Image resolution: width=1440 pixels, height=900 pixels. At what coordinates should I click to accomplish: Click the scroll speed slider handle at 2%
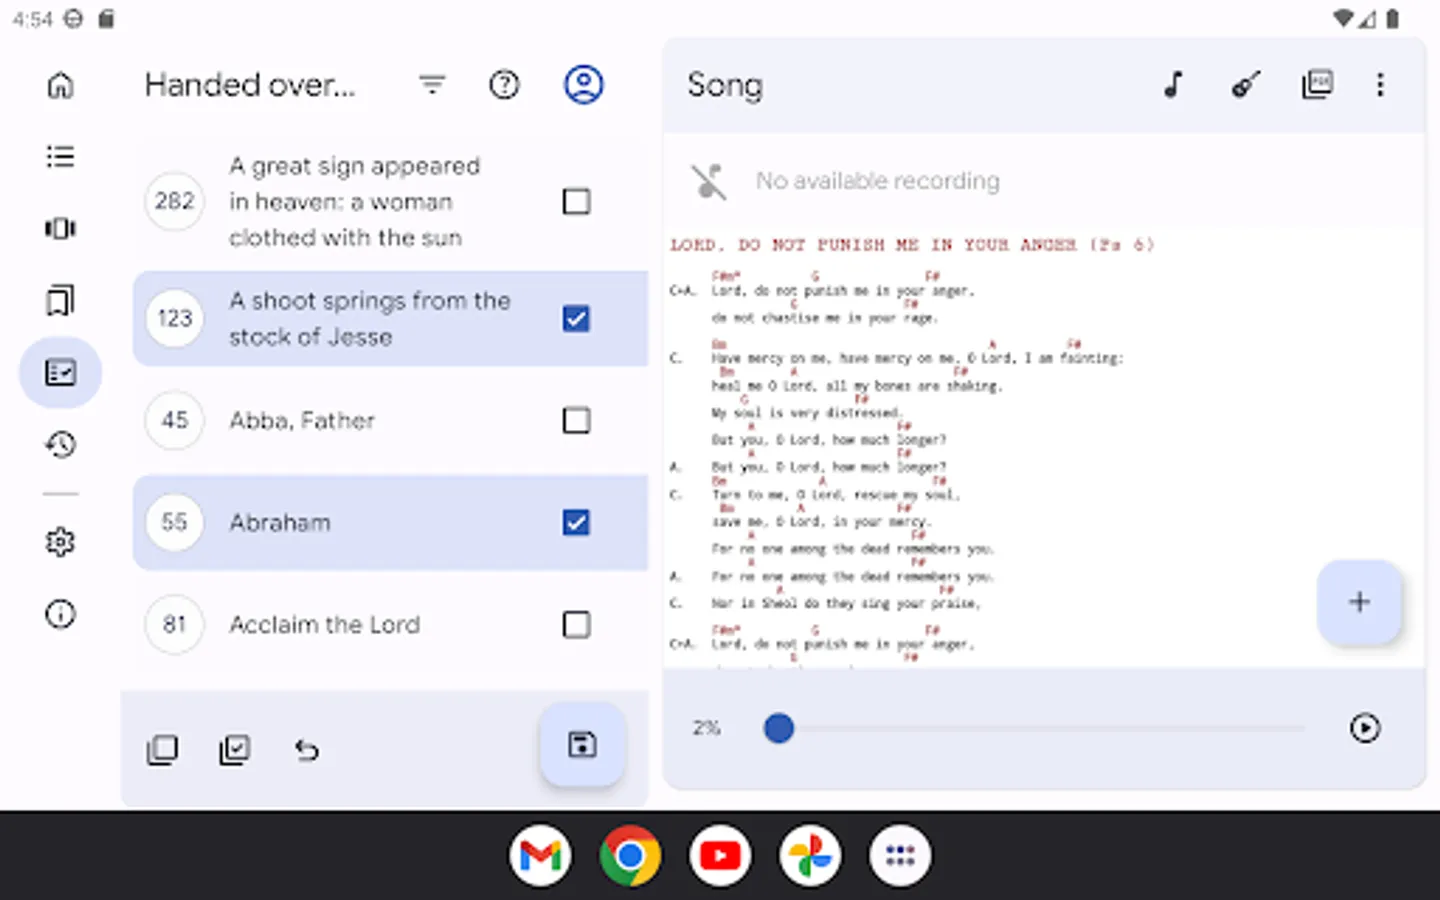[x=779, y=728]
